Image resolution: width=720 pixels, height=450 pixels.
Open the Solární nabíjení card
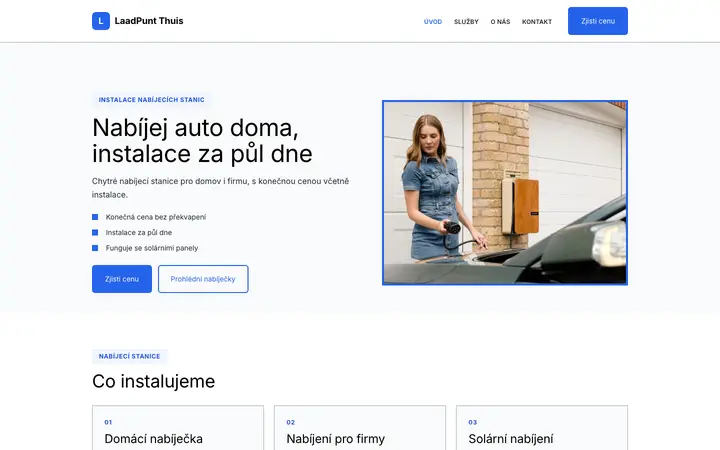(x=542, y=428)
